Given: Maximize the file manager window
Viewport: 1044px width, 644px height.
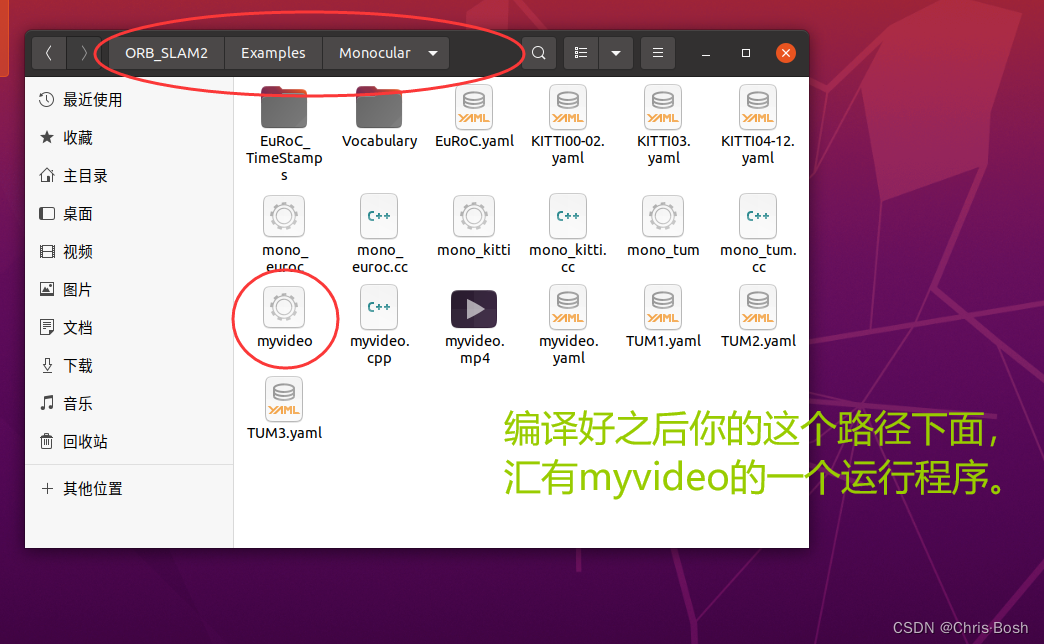Looking at the screenshot, I should click(746, 53).
